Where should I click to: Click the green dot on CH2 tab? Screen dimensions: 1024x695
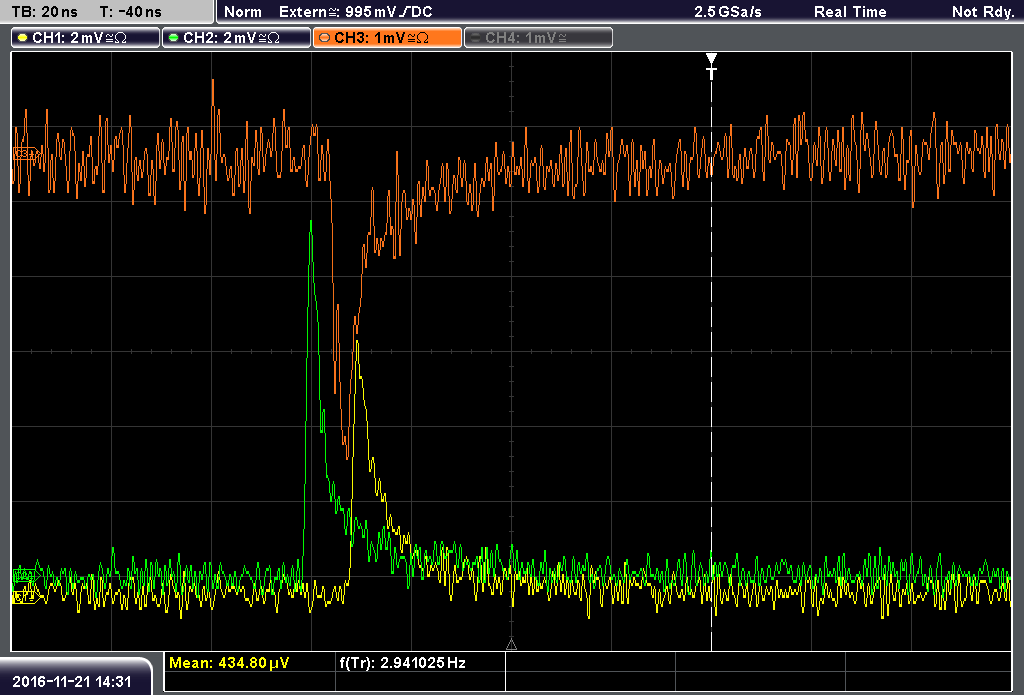coord(174,38)
